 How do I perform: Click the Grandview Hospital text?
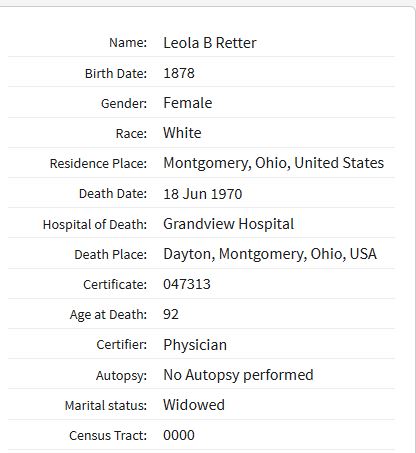229,224
